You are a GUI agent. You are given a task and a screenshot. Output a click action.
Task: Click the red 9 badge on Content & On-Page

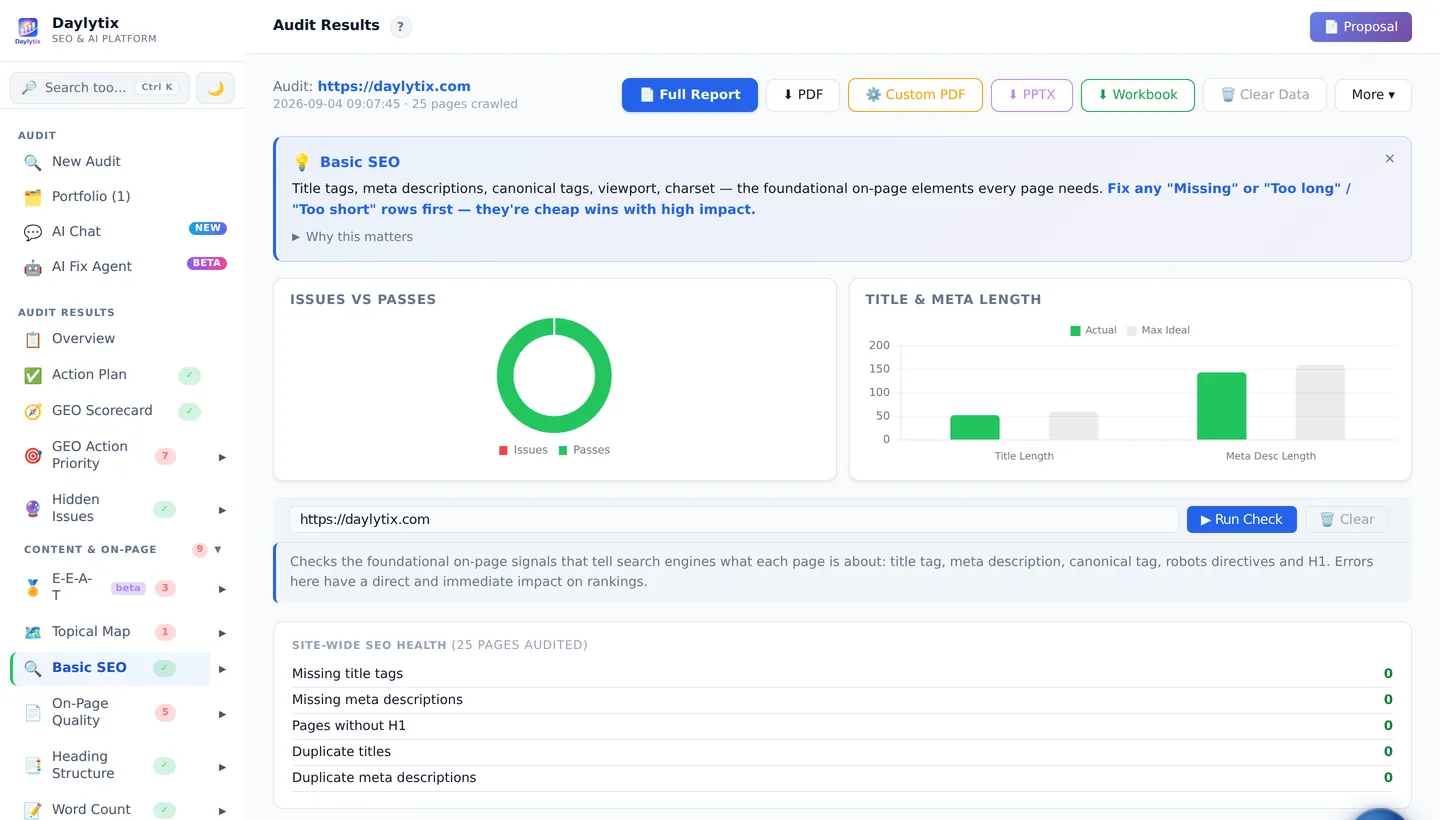tap(199, 549)
